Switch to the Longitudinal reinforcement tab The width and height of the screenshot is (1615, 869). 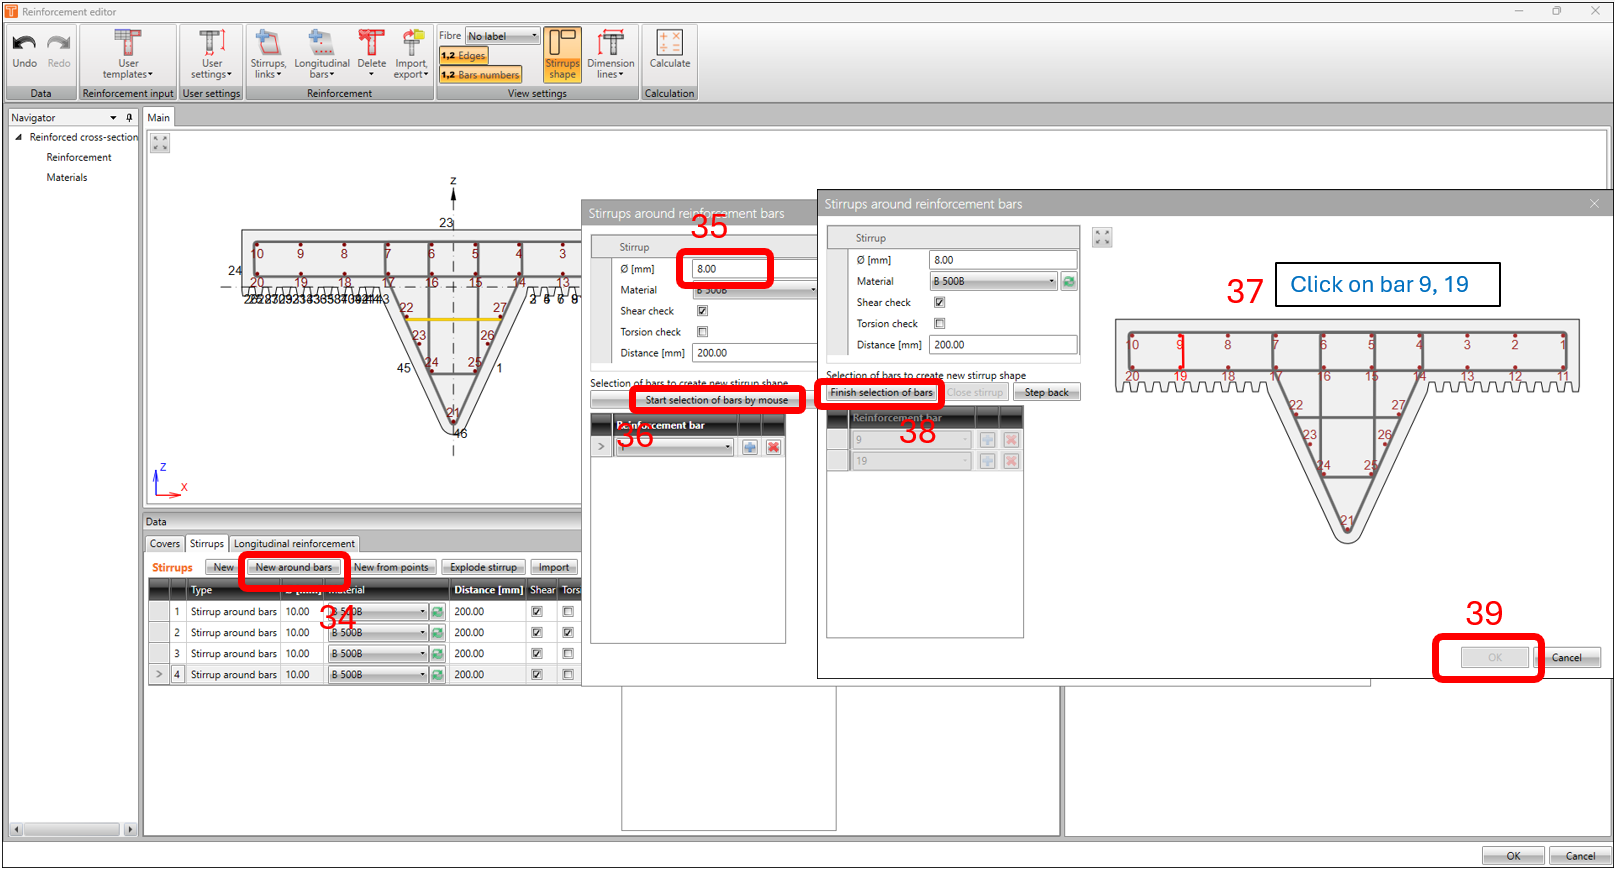pyautogui.click(x=294, y=544)
